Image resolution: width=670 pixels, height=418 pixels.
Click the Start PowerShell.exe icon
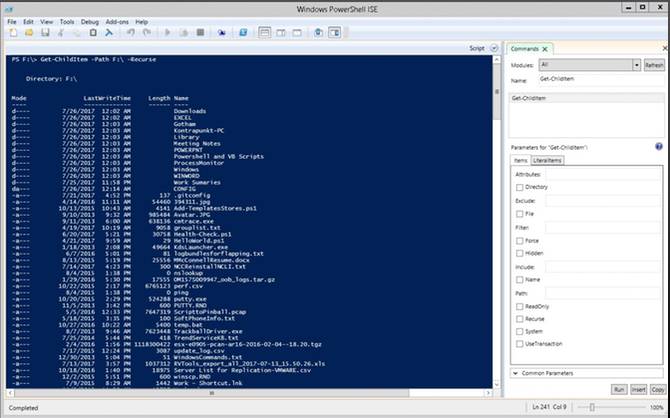(243, 33)
